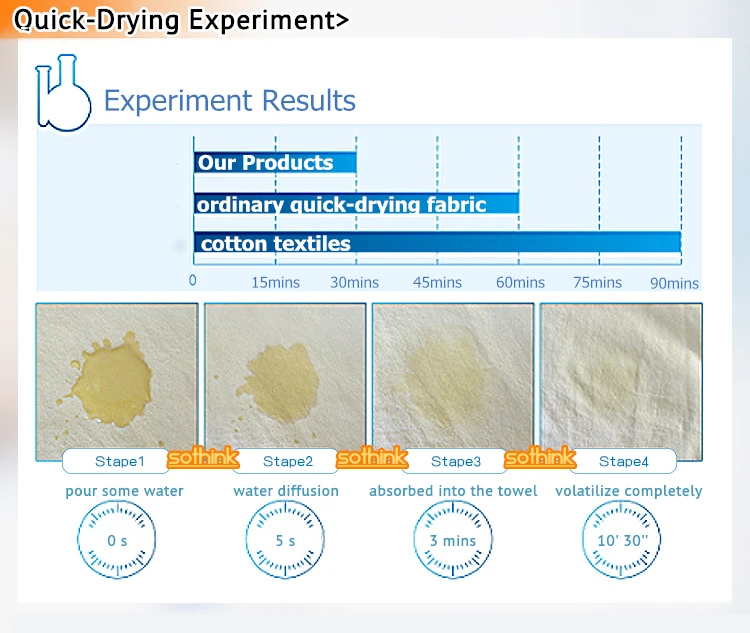Screen dimensions: 750x633
Task: Click the 10' 30" timer dial
Action: coord(621,539)
